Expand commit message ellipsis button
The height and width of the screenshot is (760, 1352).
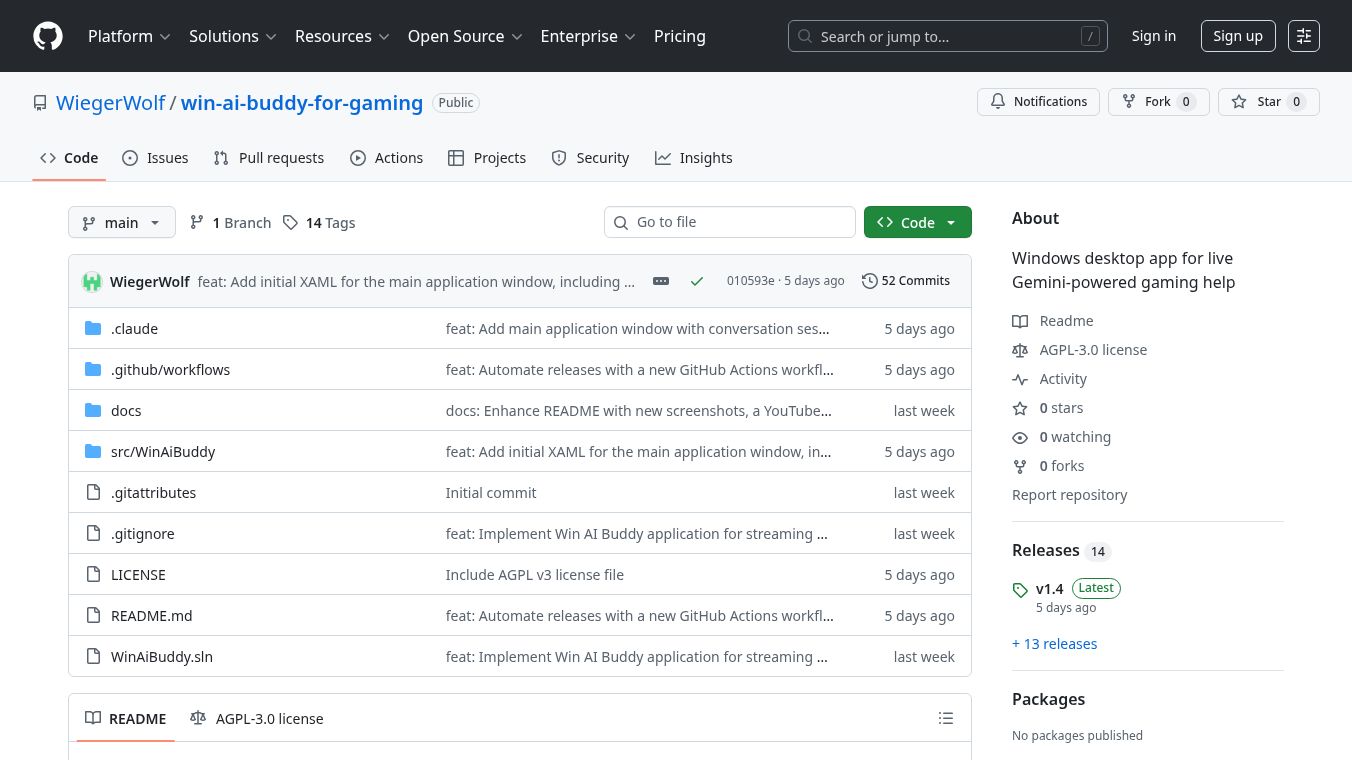pos(661,281)
